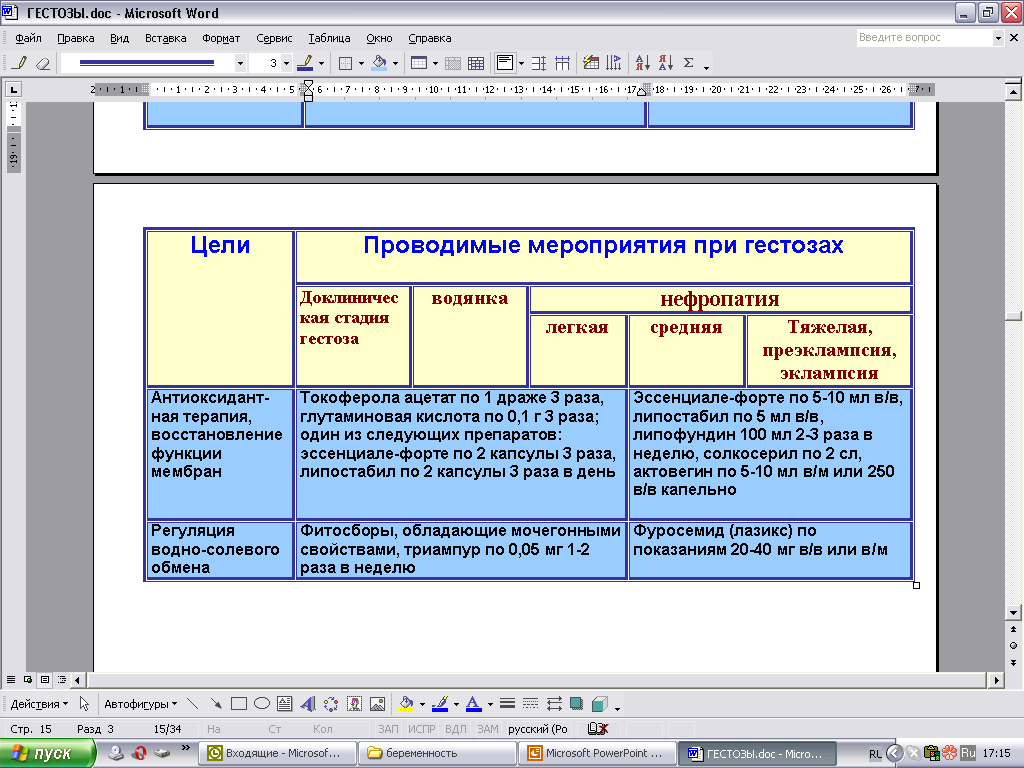Open the Автофигуры menu
1024x768 pixels.
[x=140, y=704]
